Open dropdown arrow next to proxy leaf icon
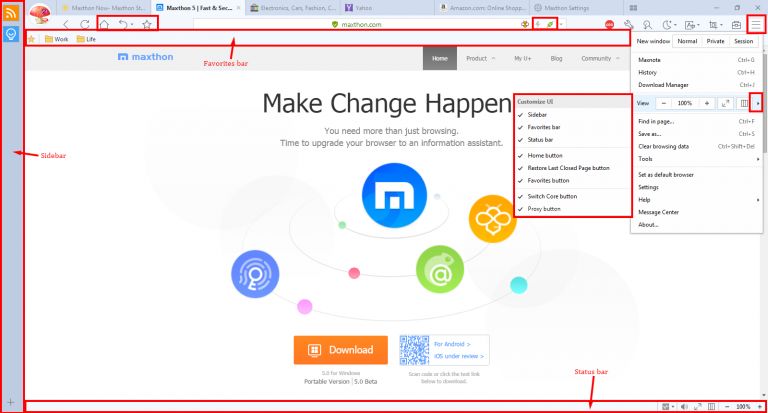Viewport: 768px width, 413px height. (561, 24)
